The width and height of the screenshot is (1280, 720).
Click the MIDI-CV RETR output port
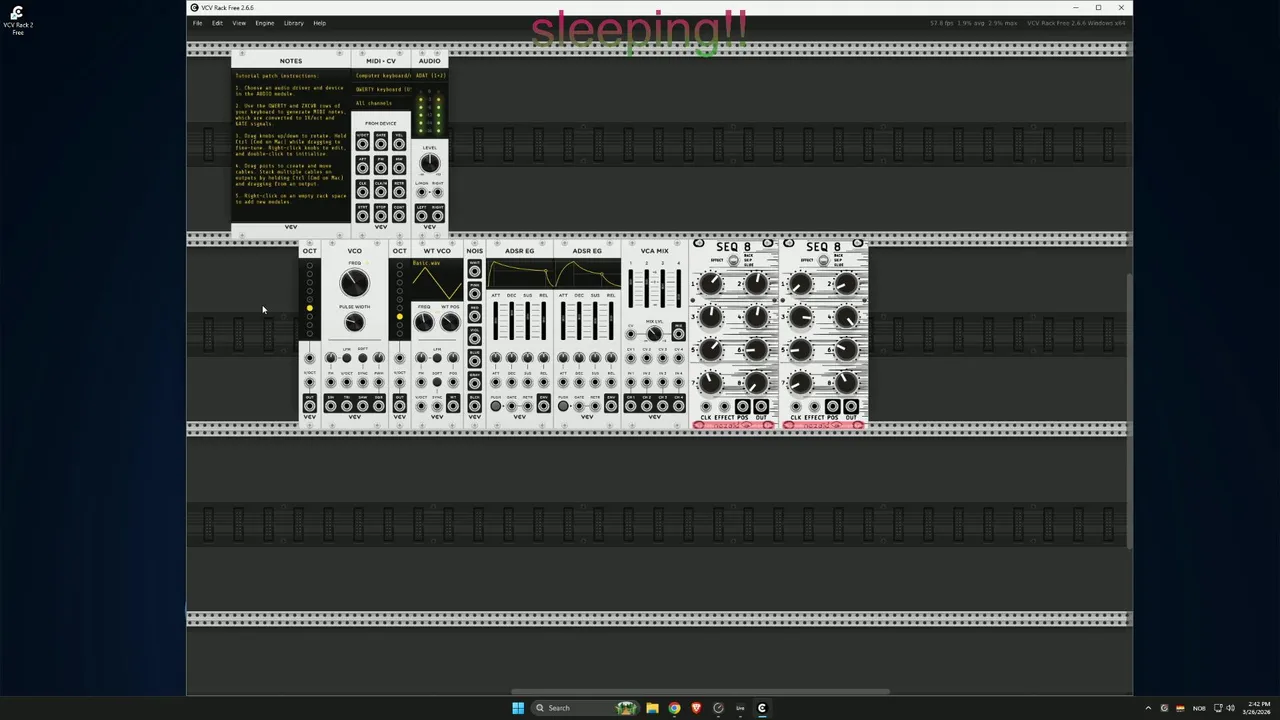tap(399, 192)
